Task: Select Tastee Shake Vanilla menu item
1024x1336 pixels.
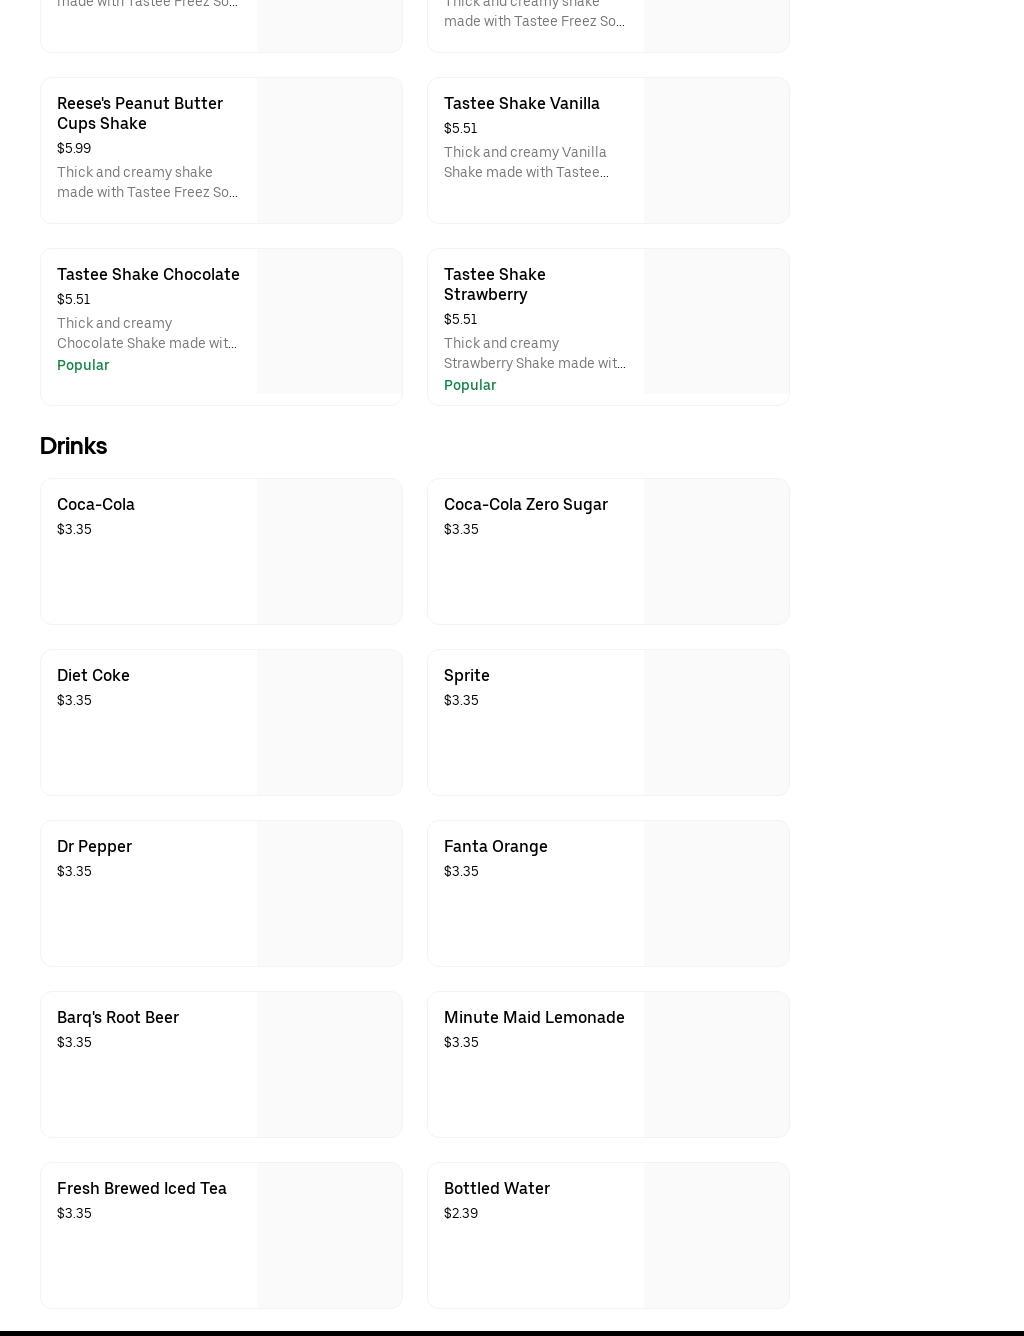Action: (x=521, y=103)
